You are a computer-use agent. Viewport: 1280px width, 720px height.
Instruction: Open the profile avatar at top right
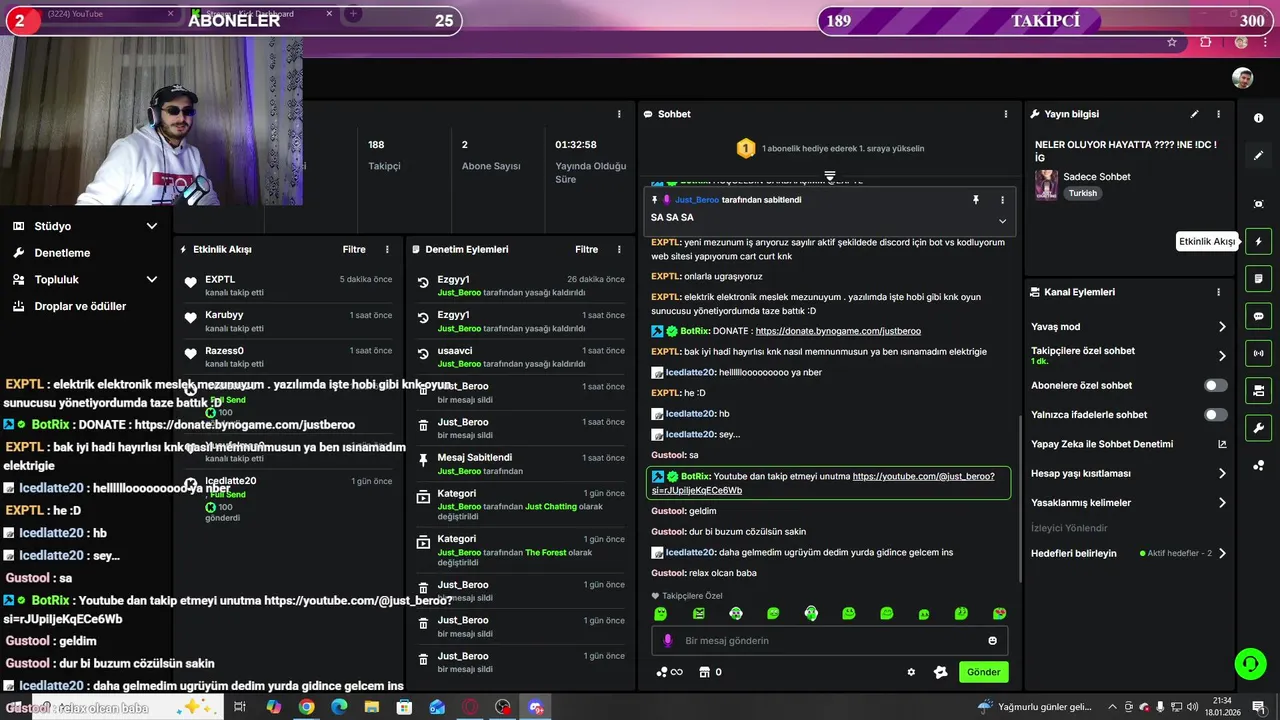1242,78
